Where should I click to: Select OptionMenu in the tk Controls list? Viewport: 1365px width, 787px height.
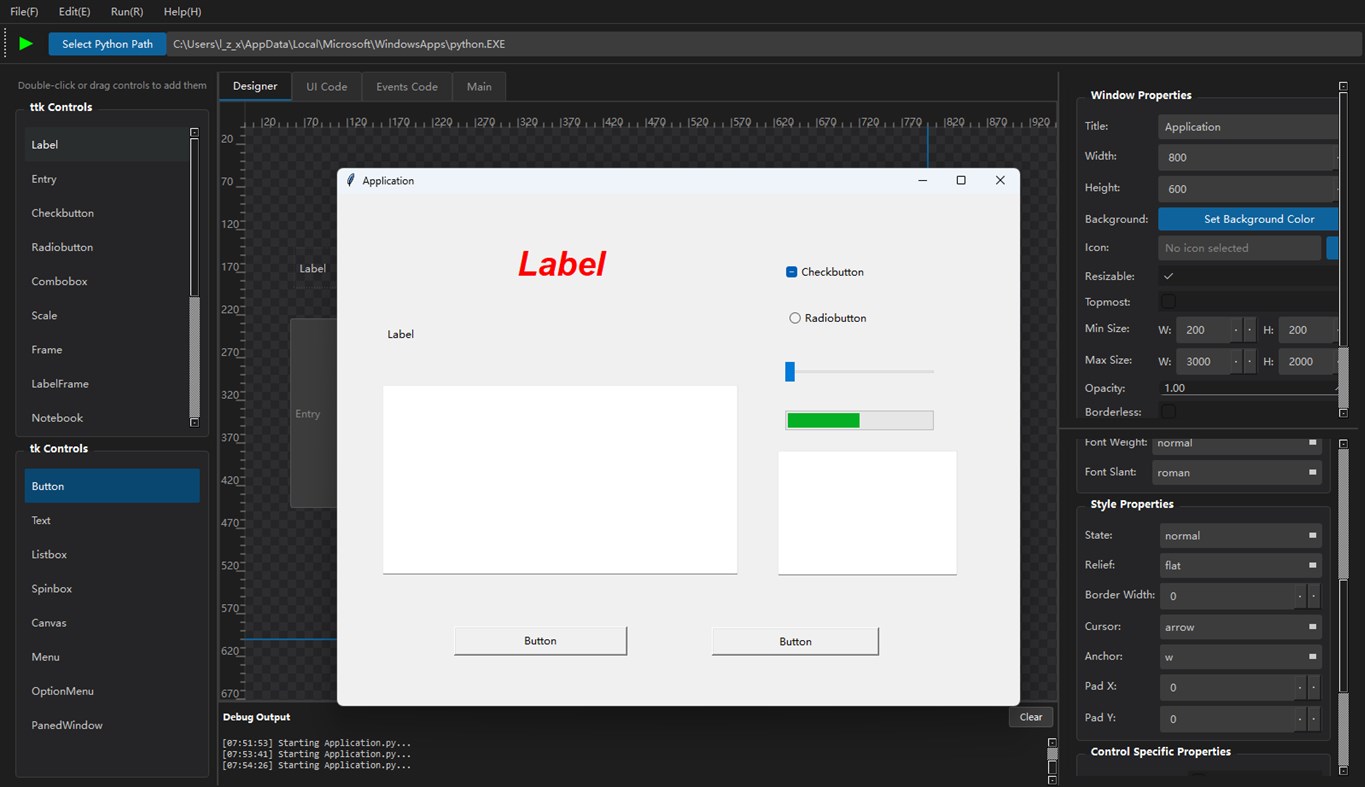click(x=112, y=691)
